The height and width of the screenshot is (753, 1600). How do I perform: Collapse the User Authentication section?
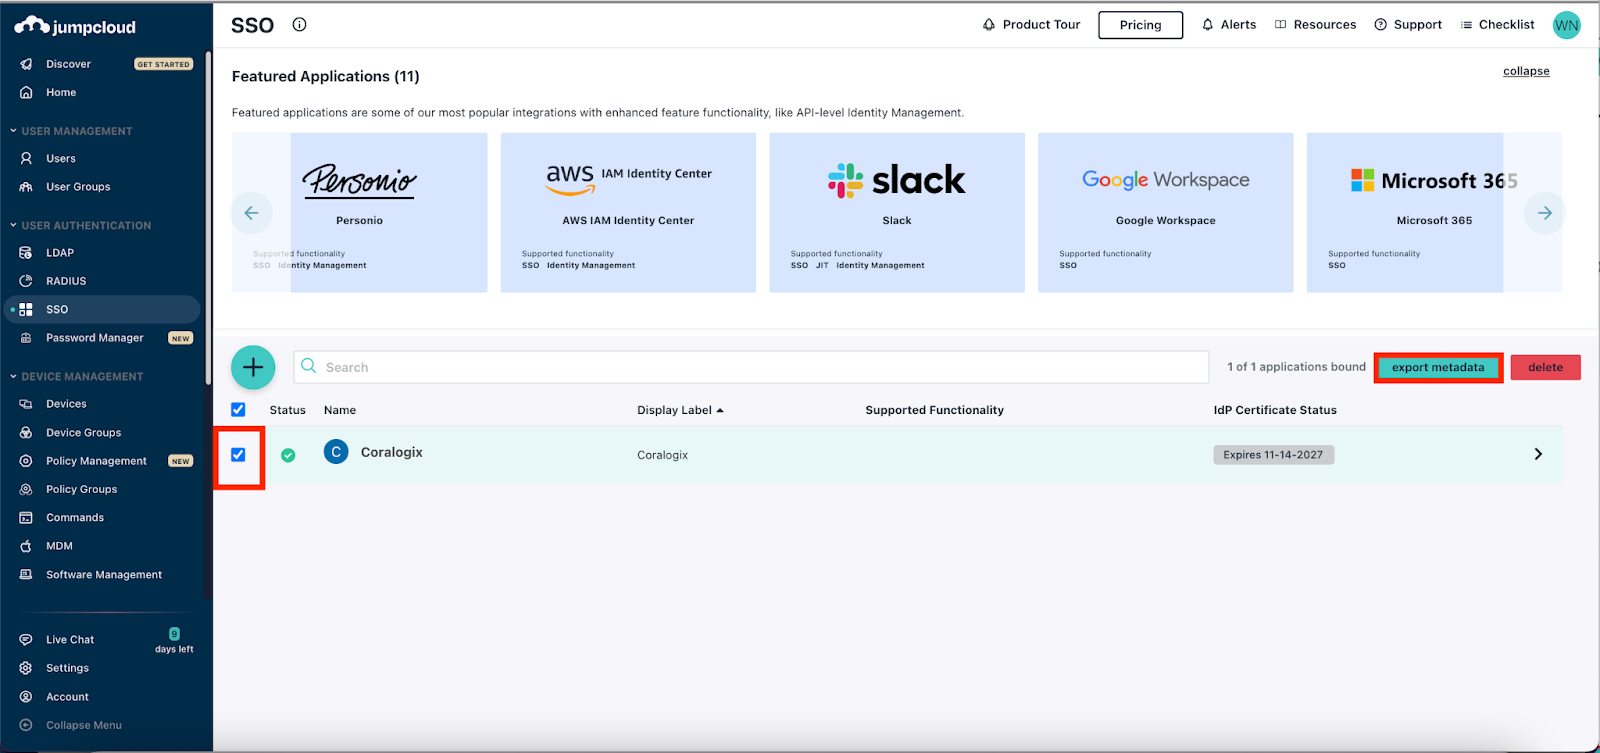click(x=80, y=225)
